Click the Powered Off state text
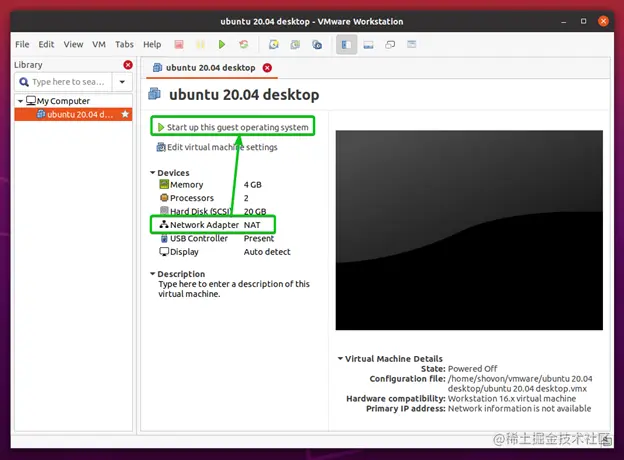 pos(472,369)
